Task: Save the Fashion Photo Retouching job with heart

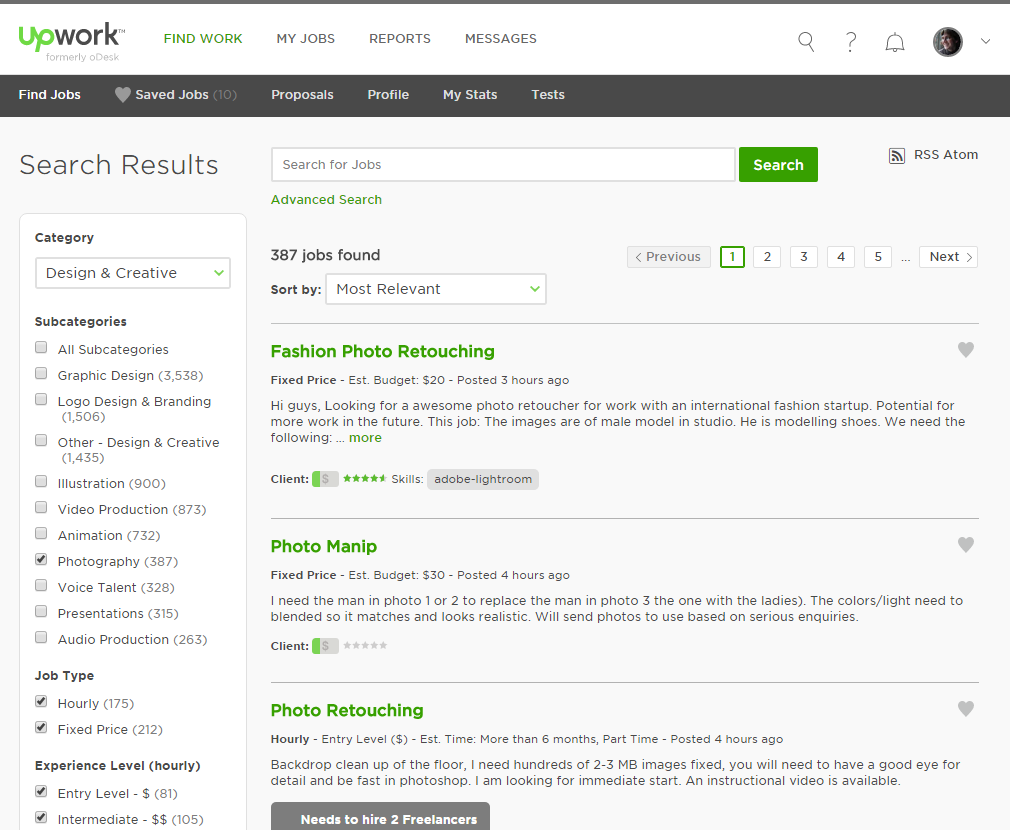Action: point(966,350)
